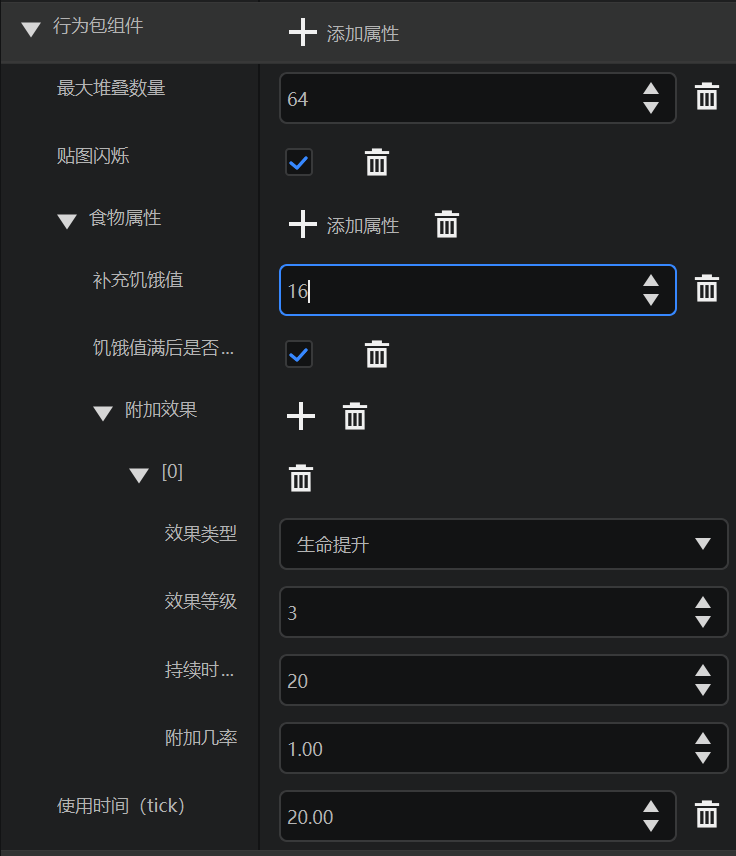Open the 效果类型 dropdown showing 生命提升
The height and width of the screenshot is (856, 736).
[503, 544]
